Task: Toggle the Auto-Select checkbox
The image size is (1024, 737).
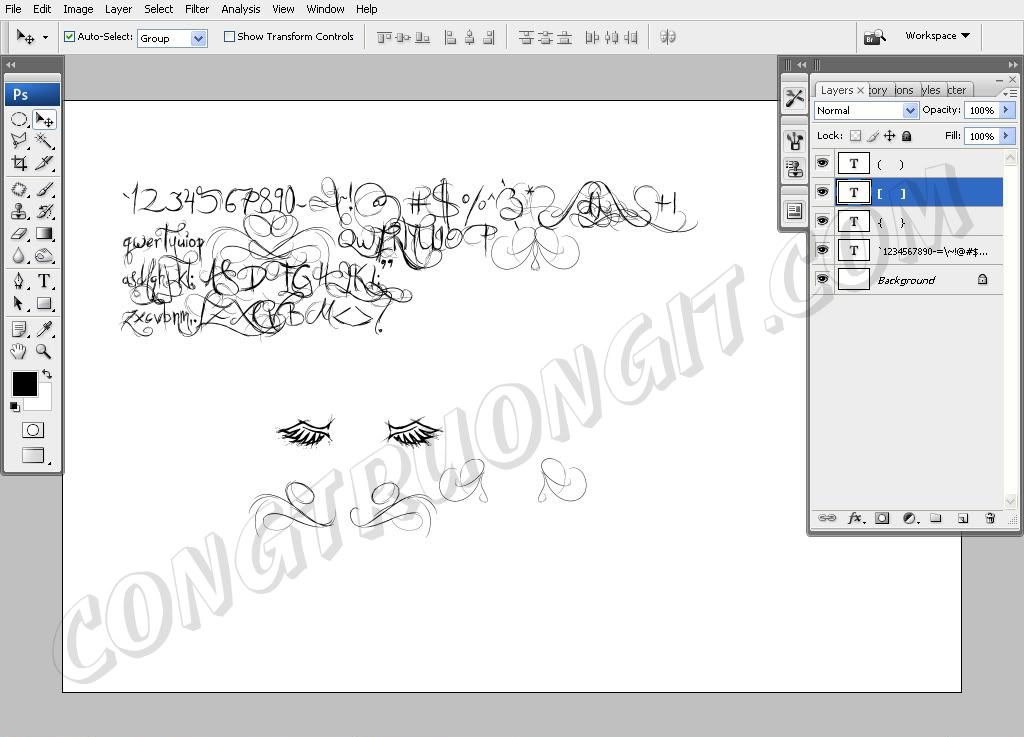Action: pos(70,37)
